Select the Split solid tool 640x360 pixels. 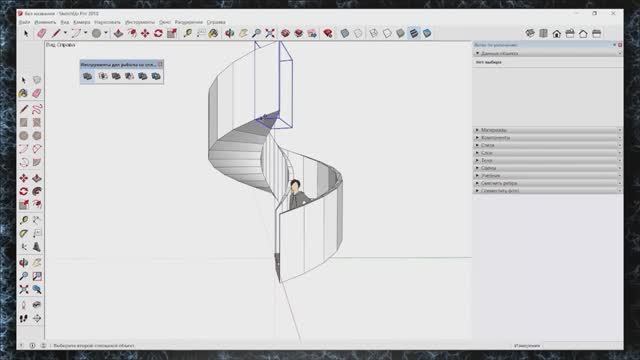coord(156,76)
